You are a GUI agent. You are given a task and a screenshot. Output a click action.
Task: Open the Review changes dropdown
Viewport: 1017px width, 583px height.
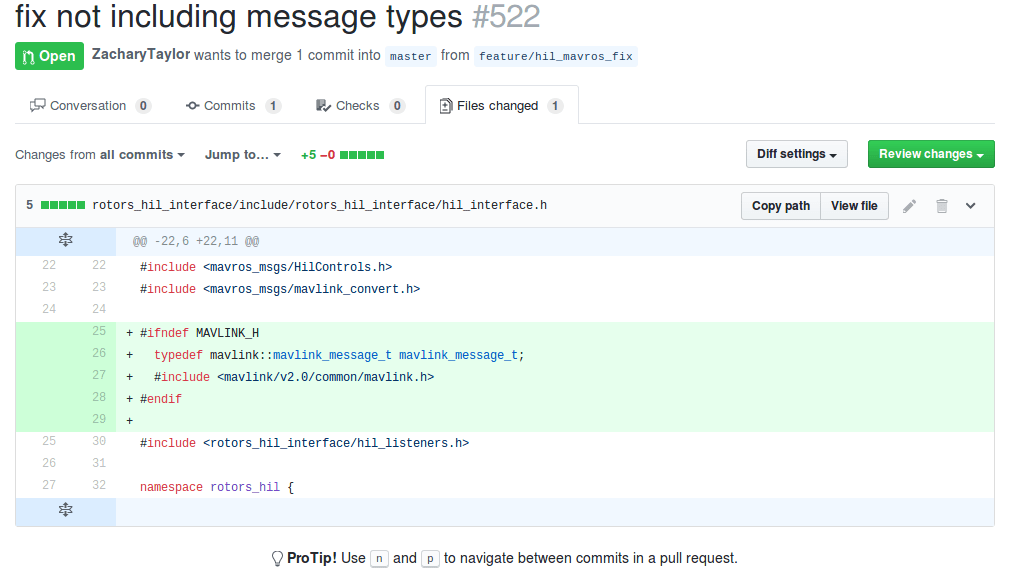(x=931, y=154)
